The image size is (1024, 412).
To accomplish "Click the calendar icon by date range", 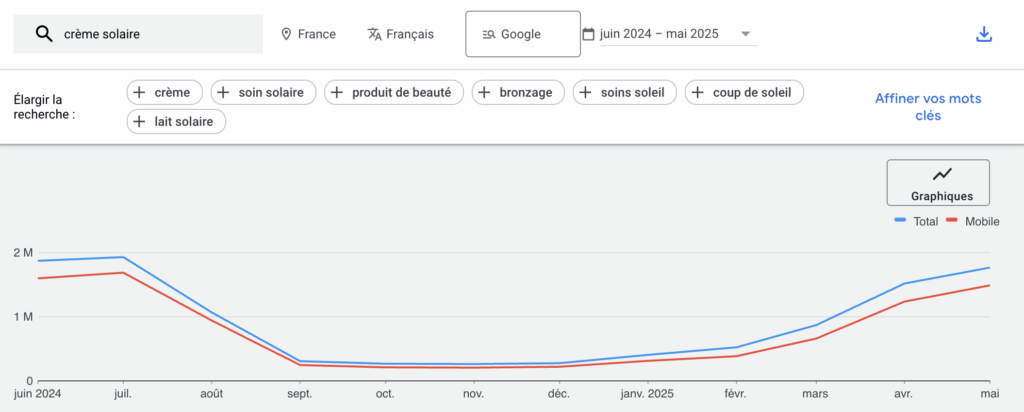I will (588, 34).
